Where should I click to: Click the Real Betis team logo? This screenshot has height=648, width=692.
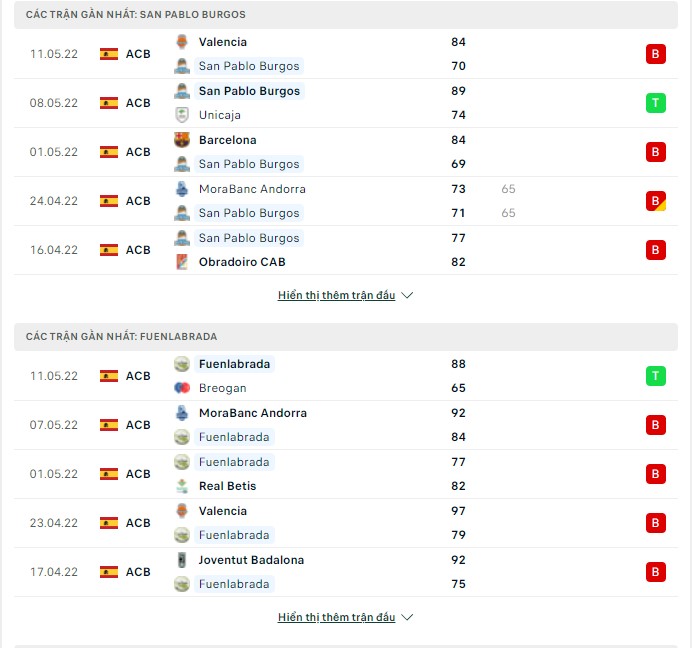point(182,486)
